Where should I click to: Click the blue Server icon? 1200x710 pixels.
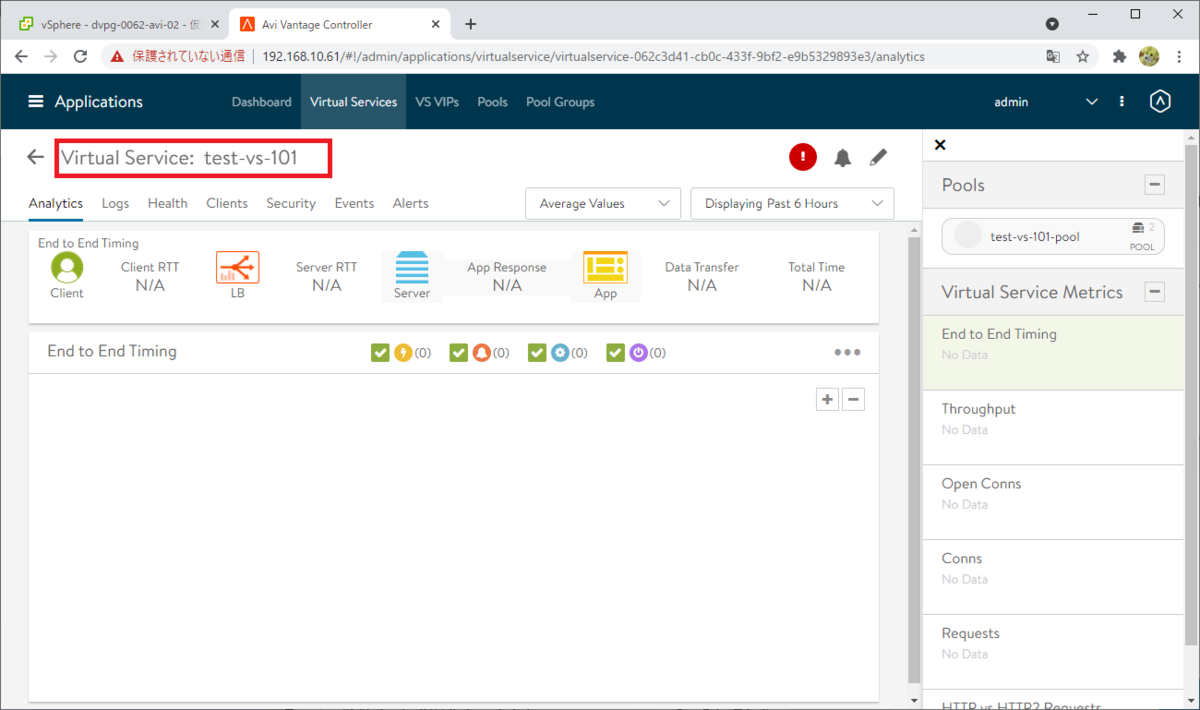click(x=412, y=268)
